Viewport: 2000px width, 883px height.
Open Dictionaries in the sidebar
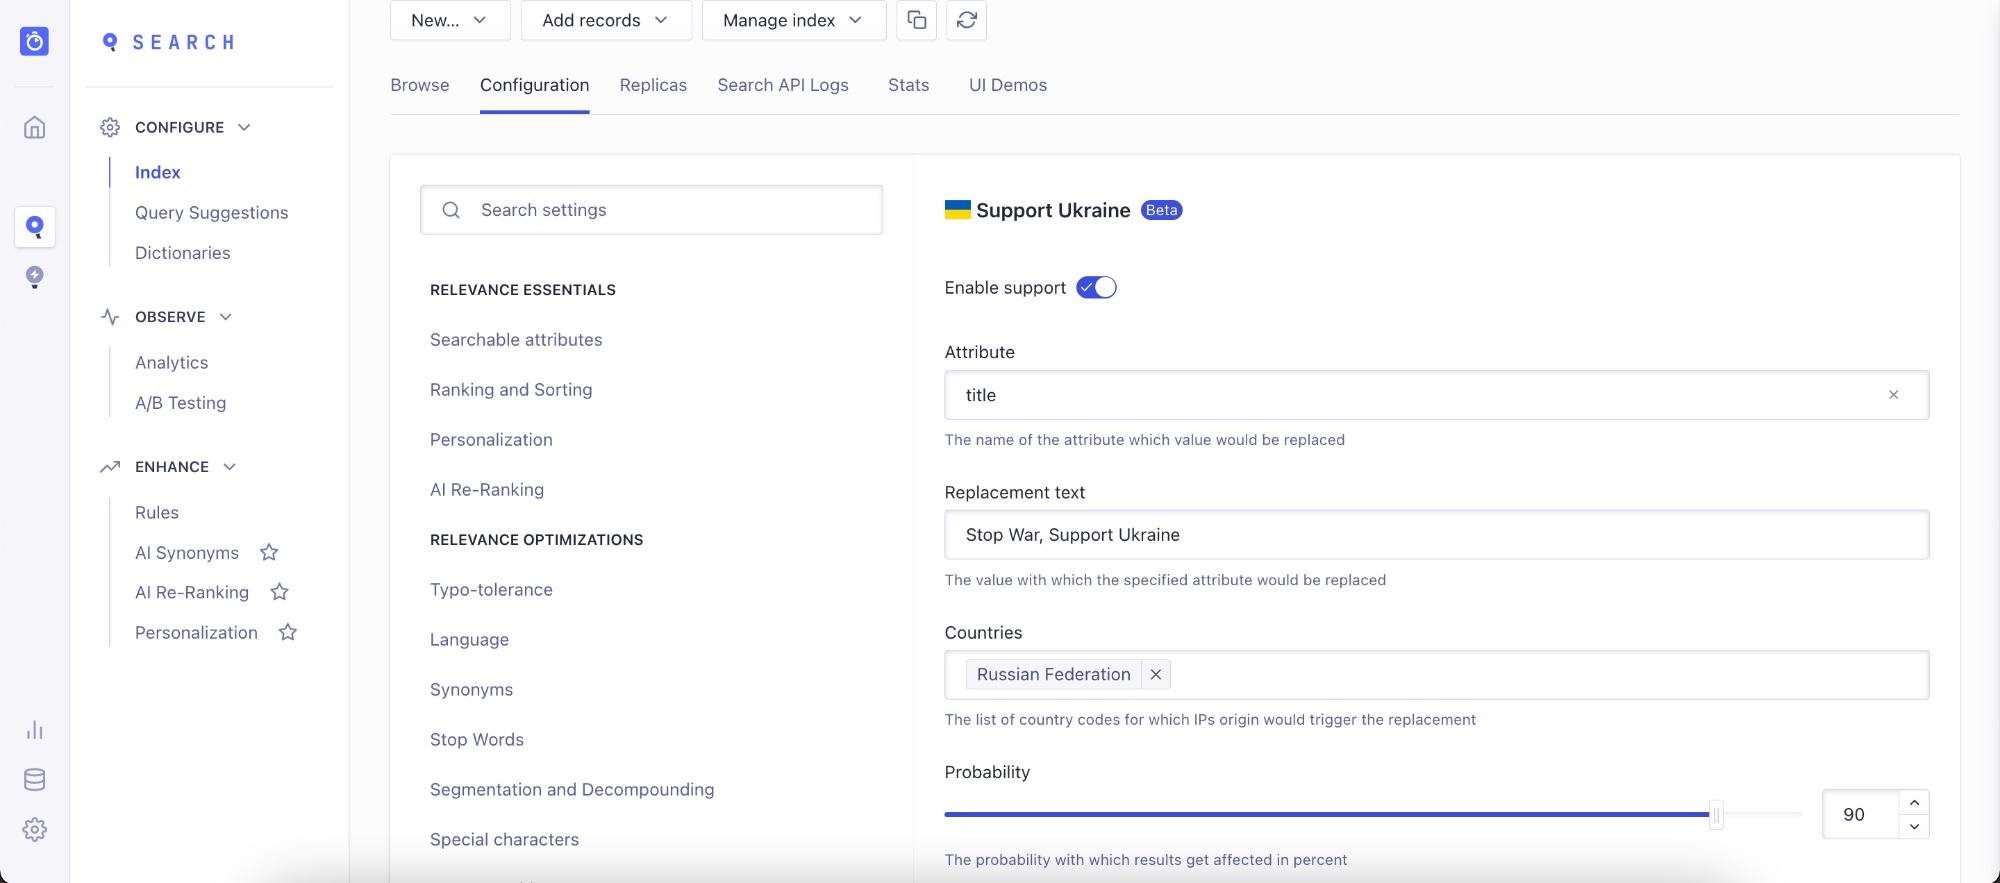183,253
